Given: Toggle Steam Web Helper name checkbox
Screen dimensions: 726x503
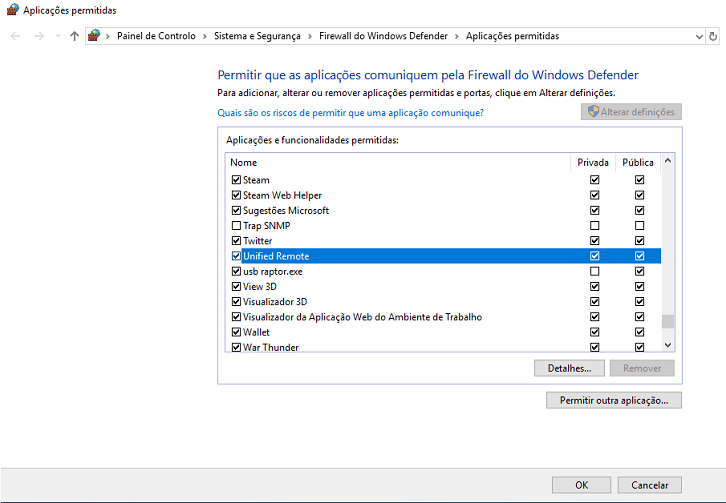Looking at the screenshot, I should pos(236,195).
